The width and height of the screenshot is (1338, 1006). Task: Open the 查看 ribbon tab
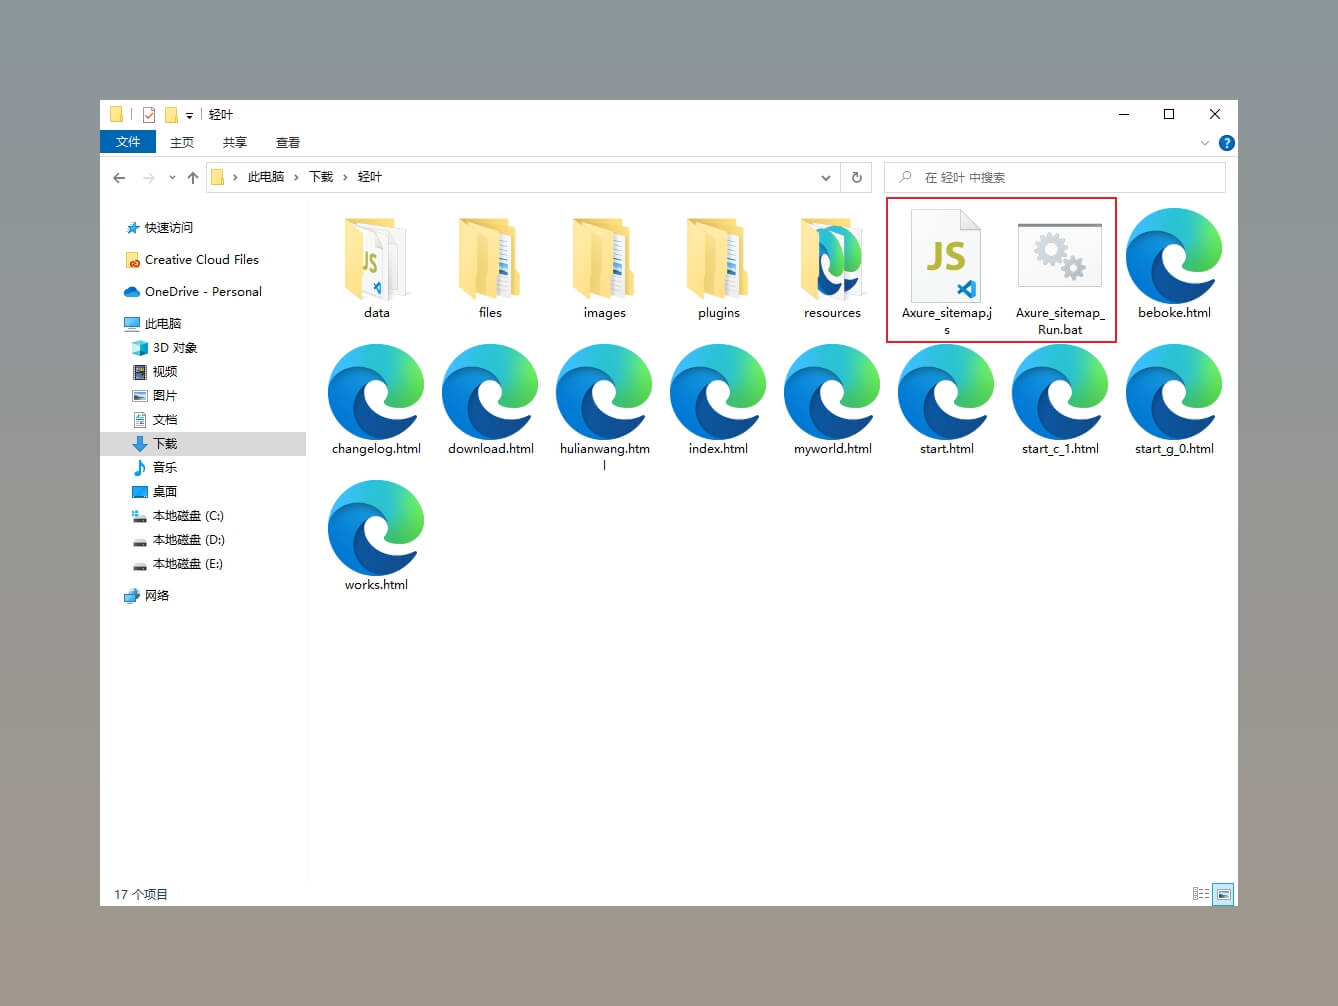[x=288, y=142]
